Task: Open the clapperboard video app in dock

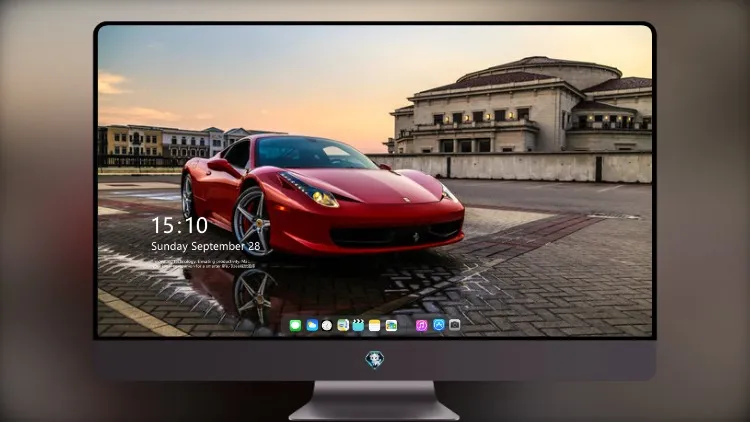Action: pos(358,326)
